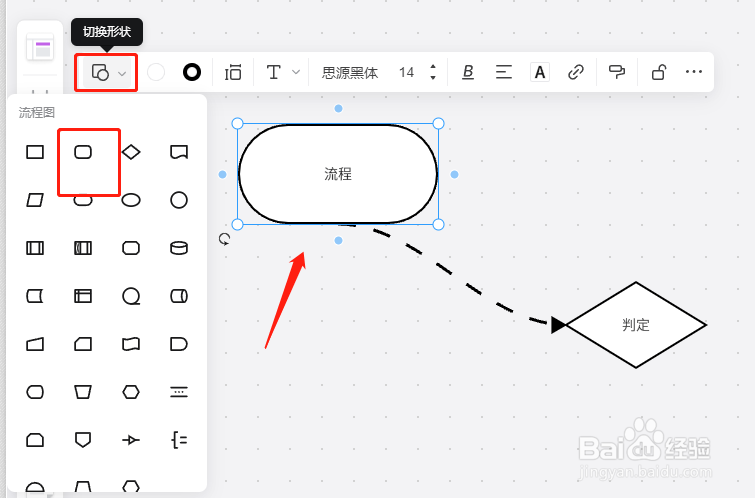Open the black border color ring swatch
Image resolution: width=755 pixels, height=498 pixels.
(x=192, y=73)
